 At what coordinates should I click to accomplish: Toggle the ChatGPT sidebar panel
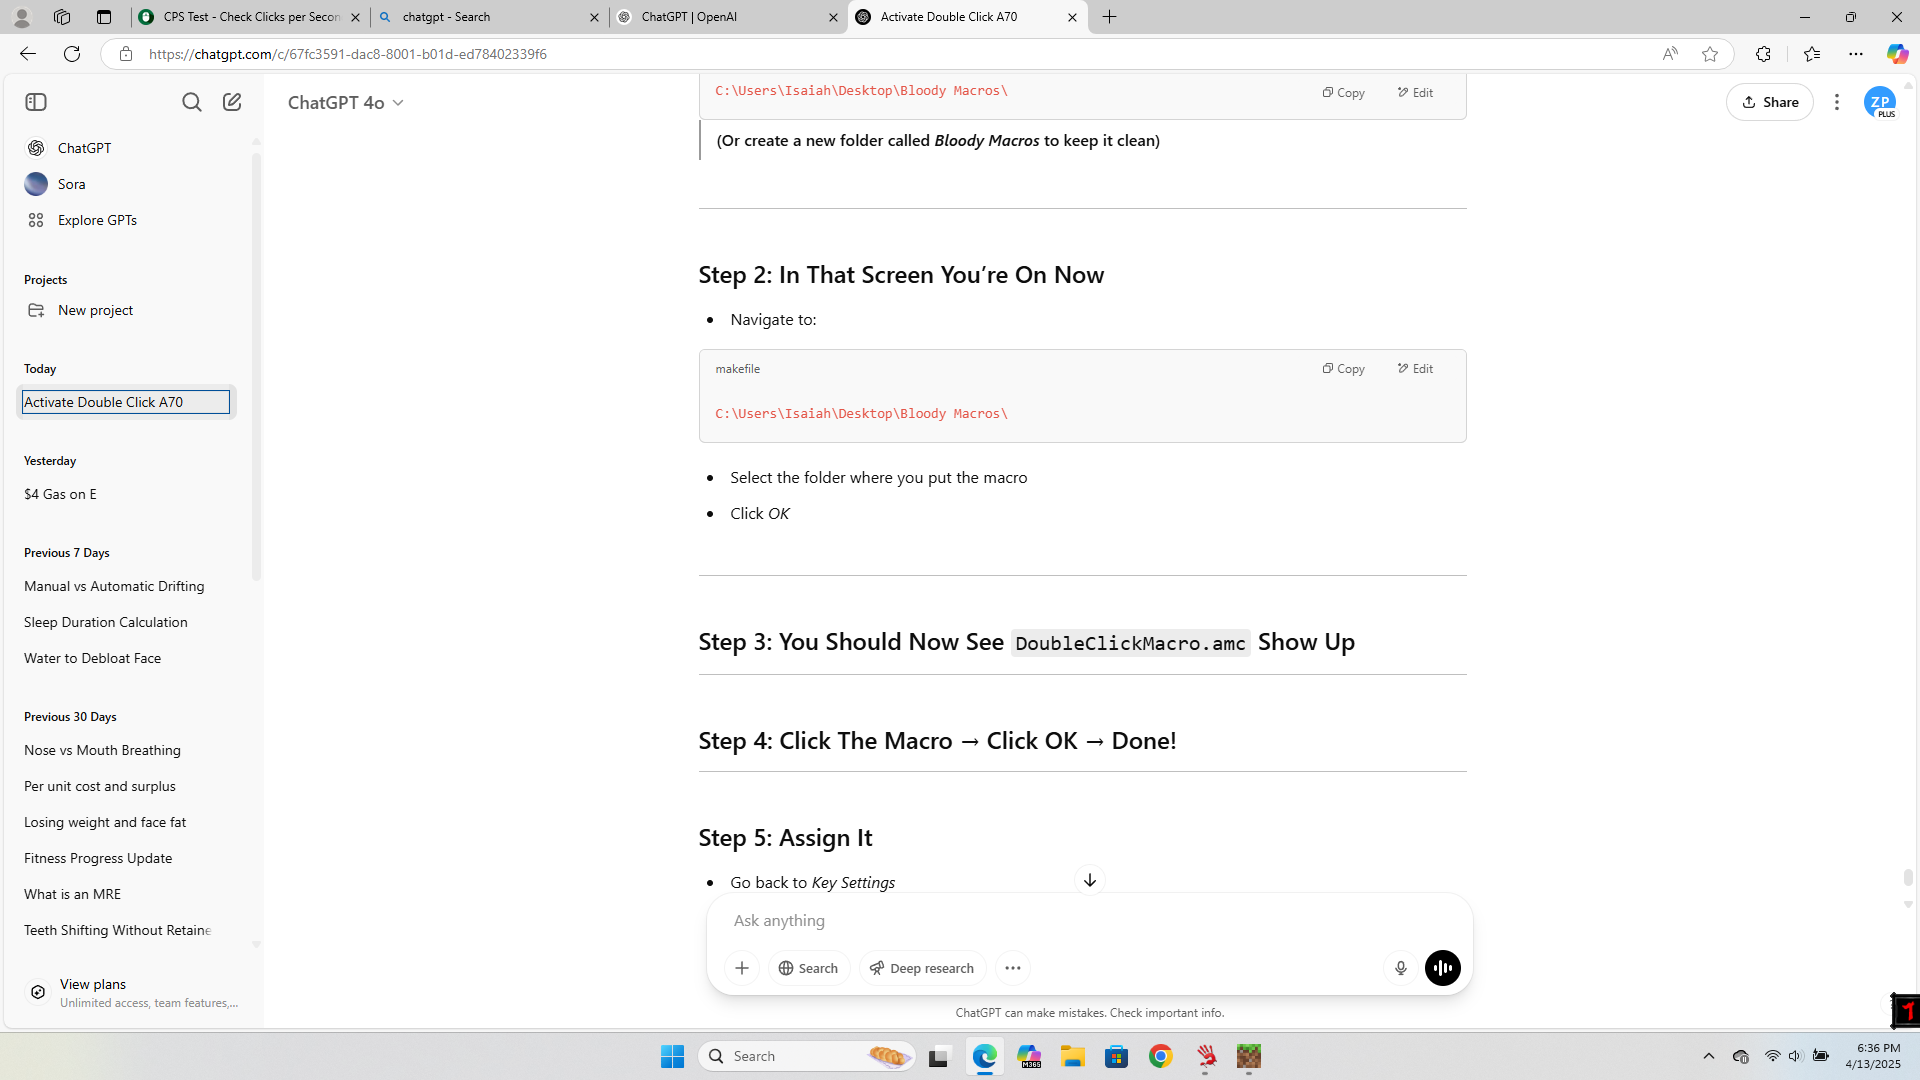click(x=36, y=102)
